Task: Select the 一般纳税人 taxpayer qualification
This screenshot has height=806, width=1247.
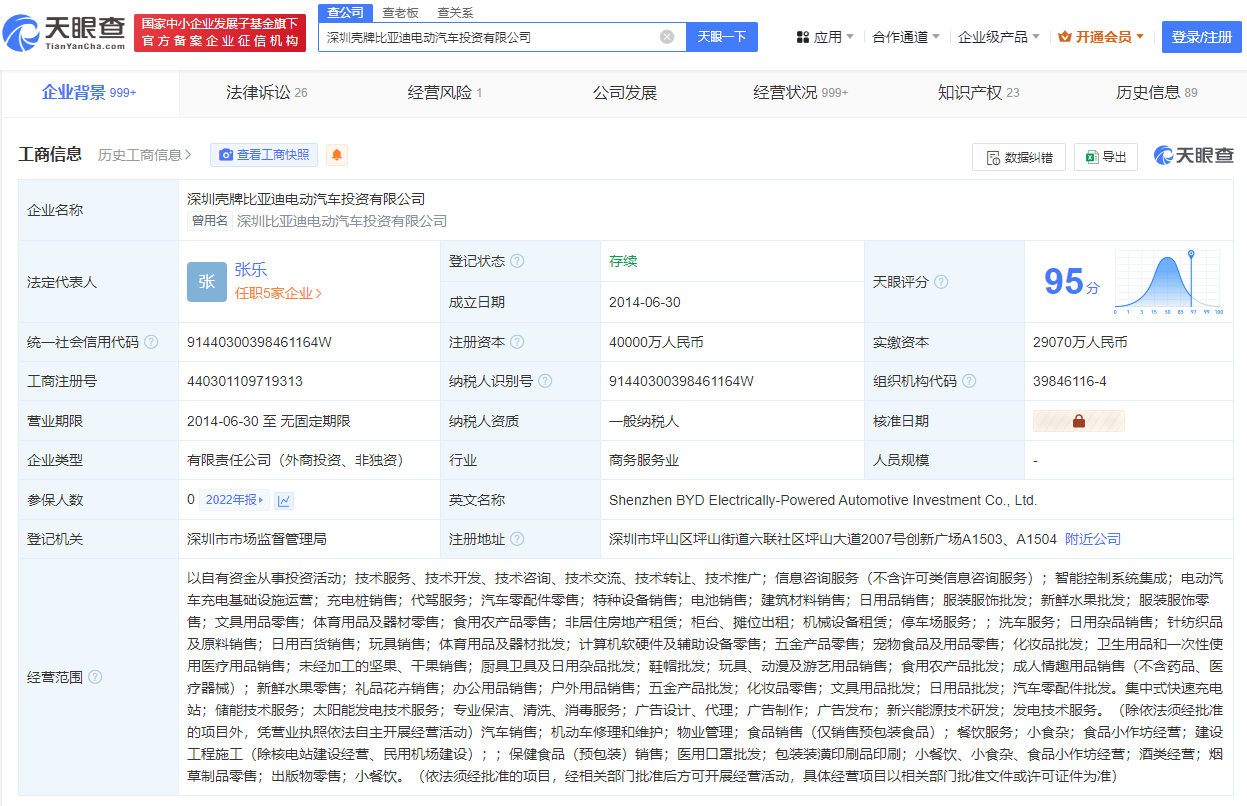Action: [x=644, y=421]
